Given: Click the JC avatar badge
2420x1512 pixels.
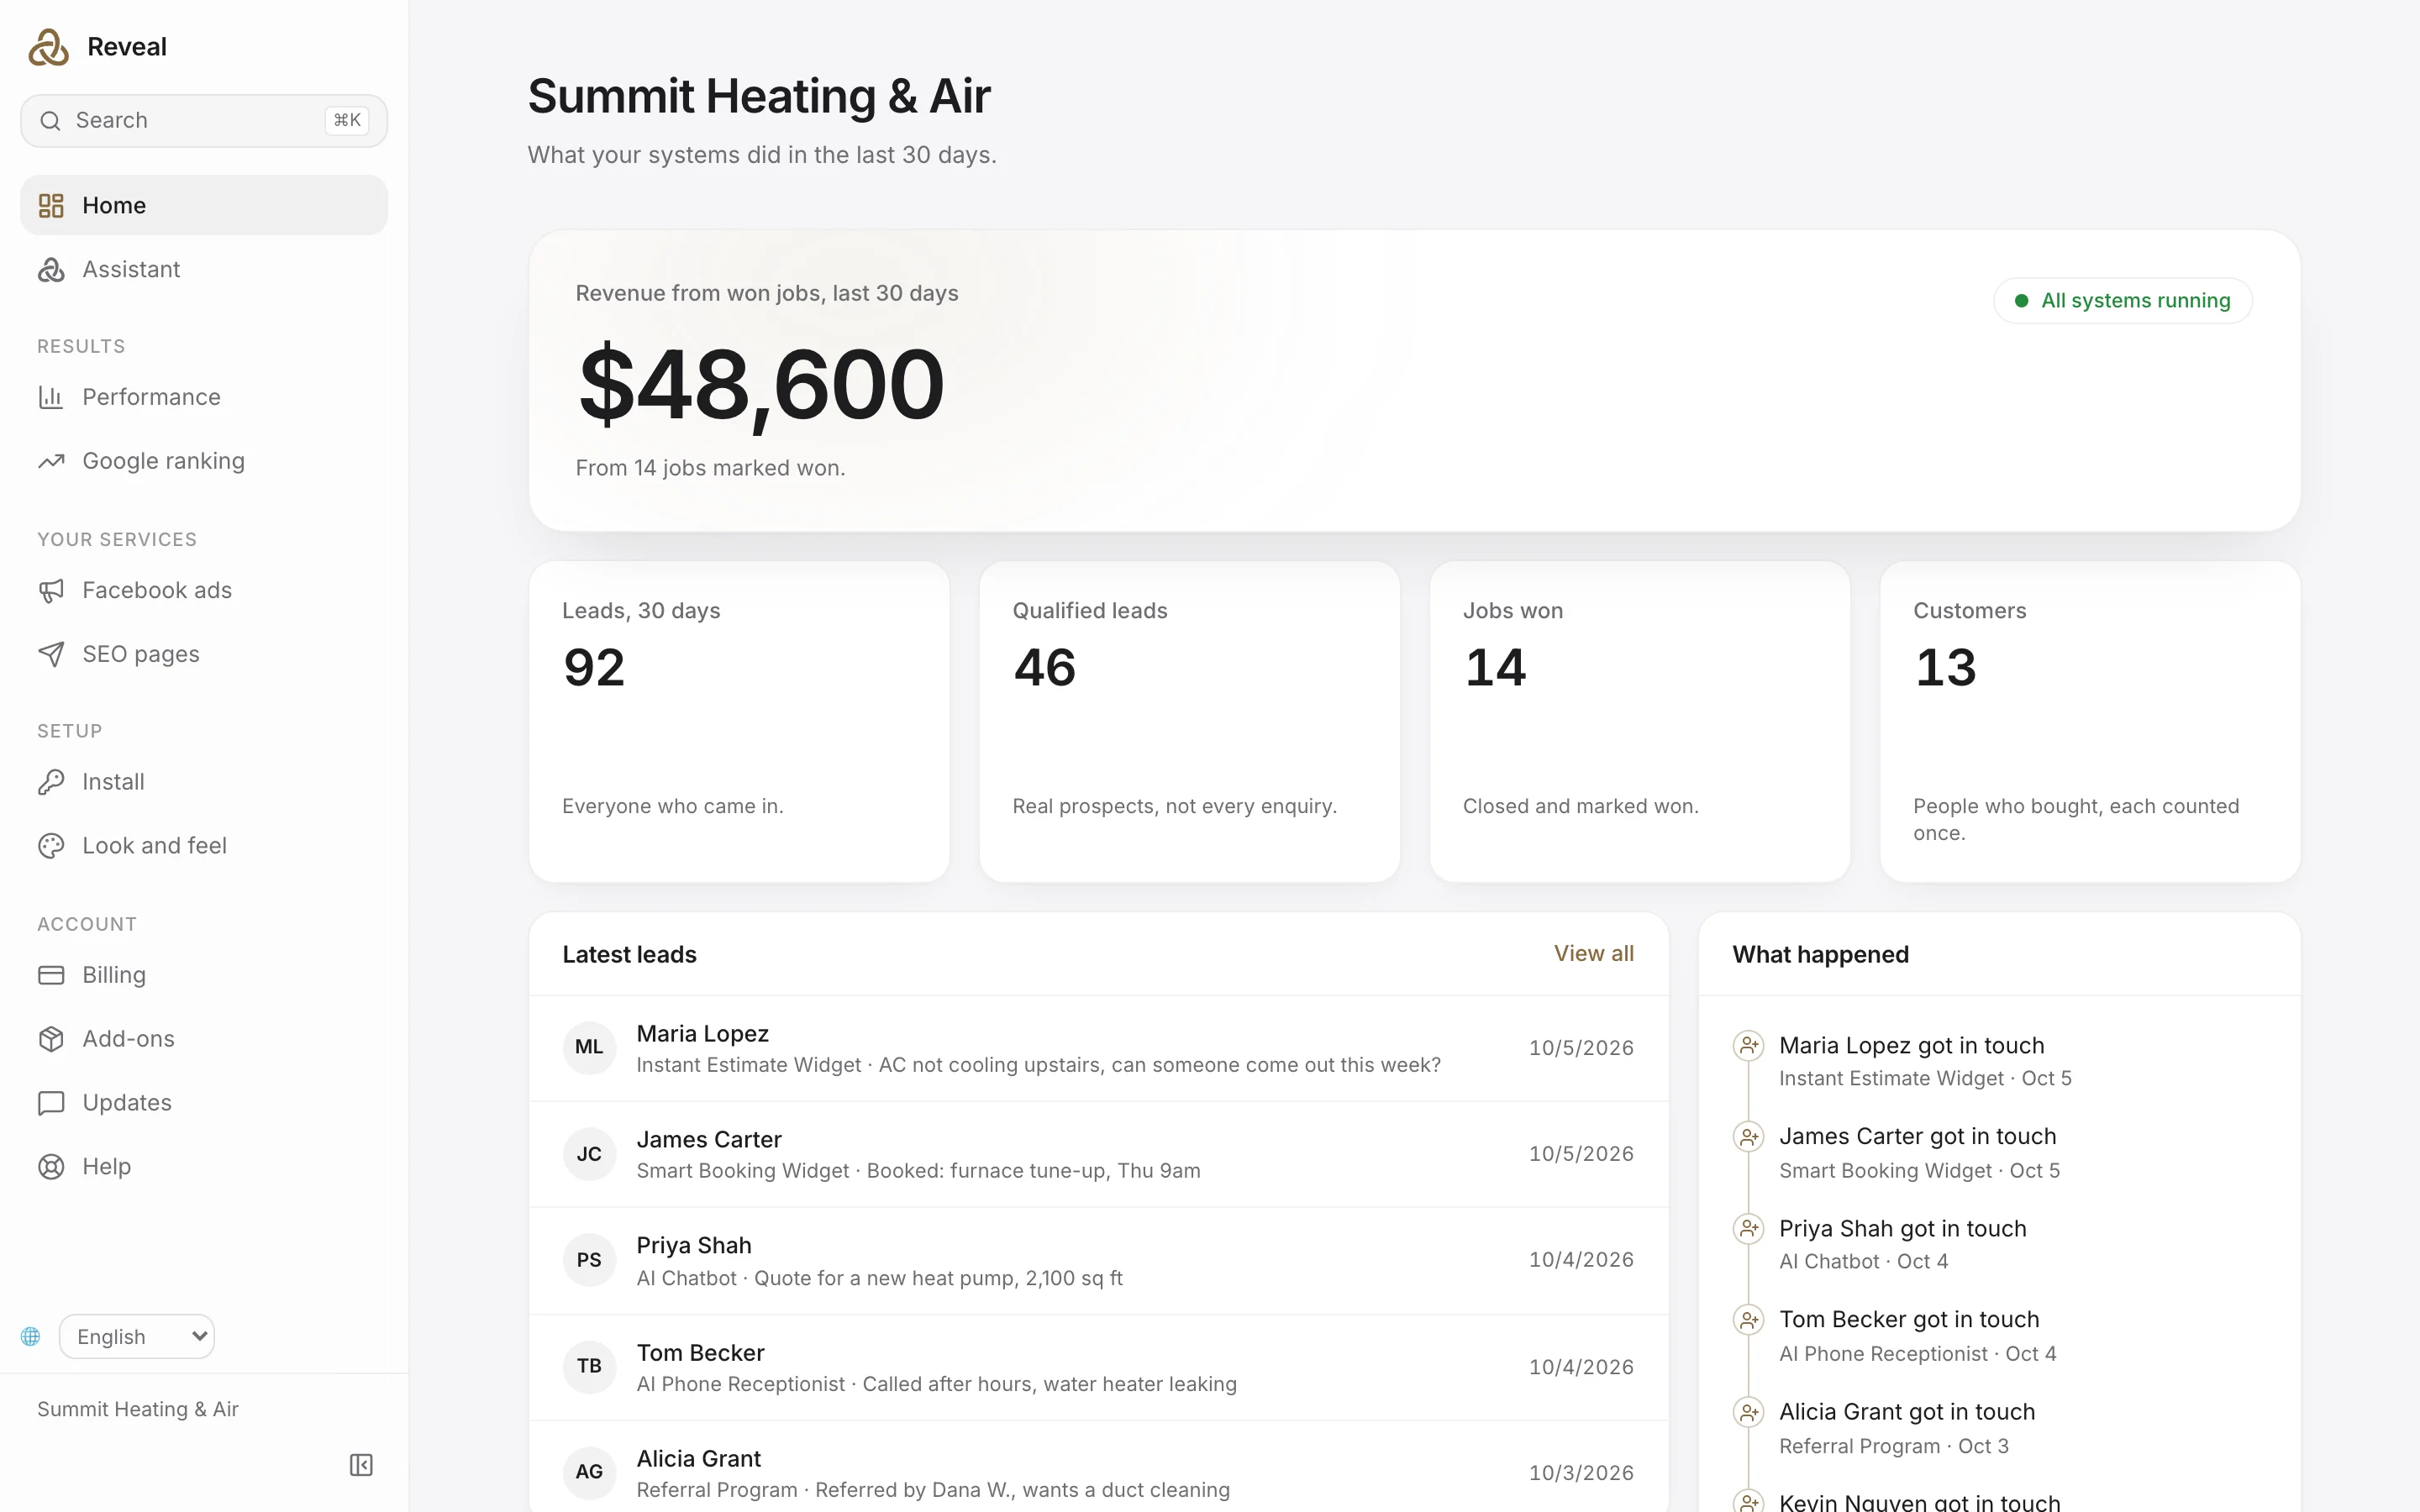Looking at the screenshot, I should coord(589,1154).
